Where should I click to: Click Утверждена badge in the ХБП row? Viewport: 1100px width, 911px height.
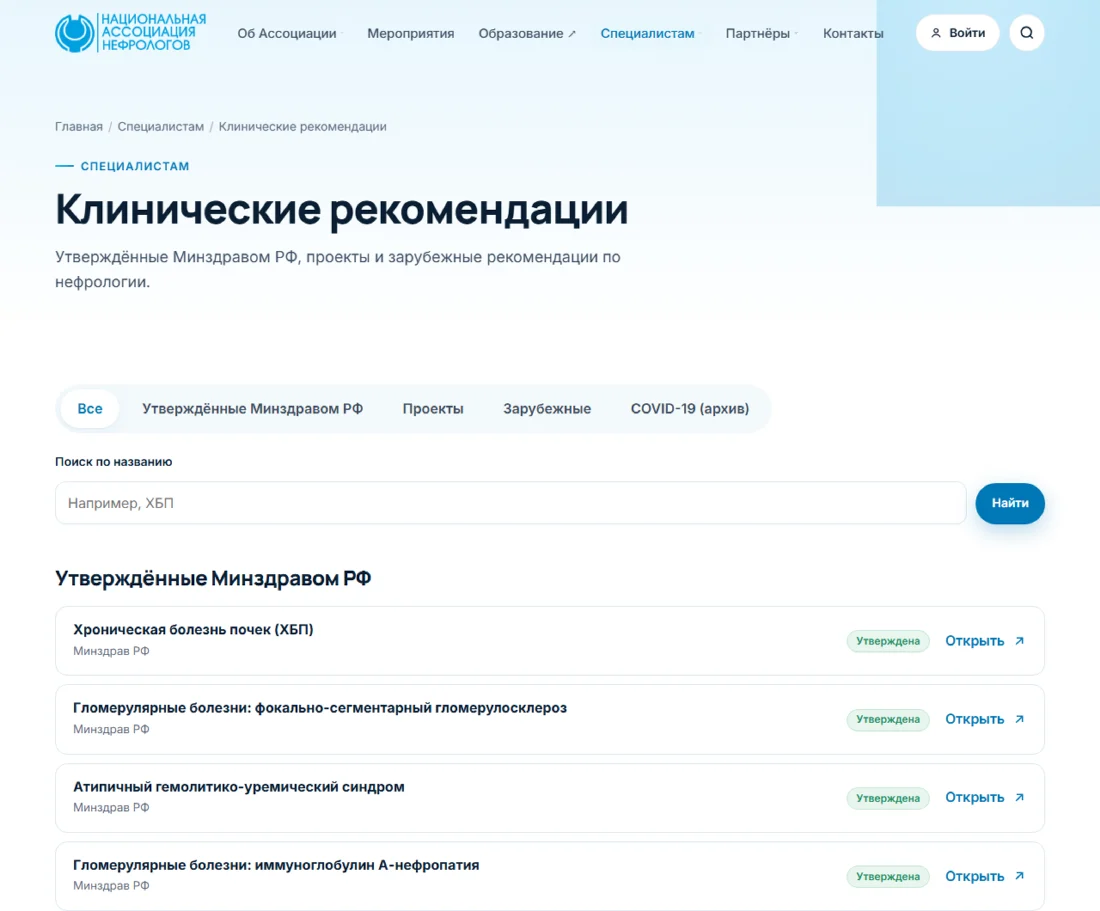pyautogui.click(x=887, y=641)
